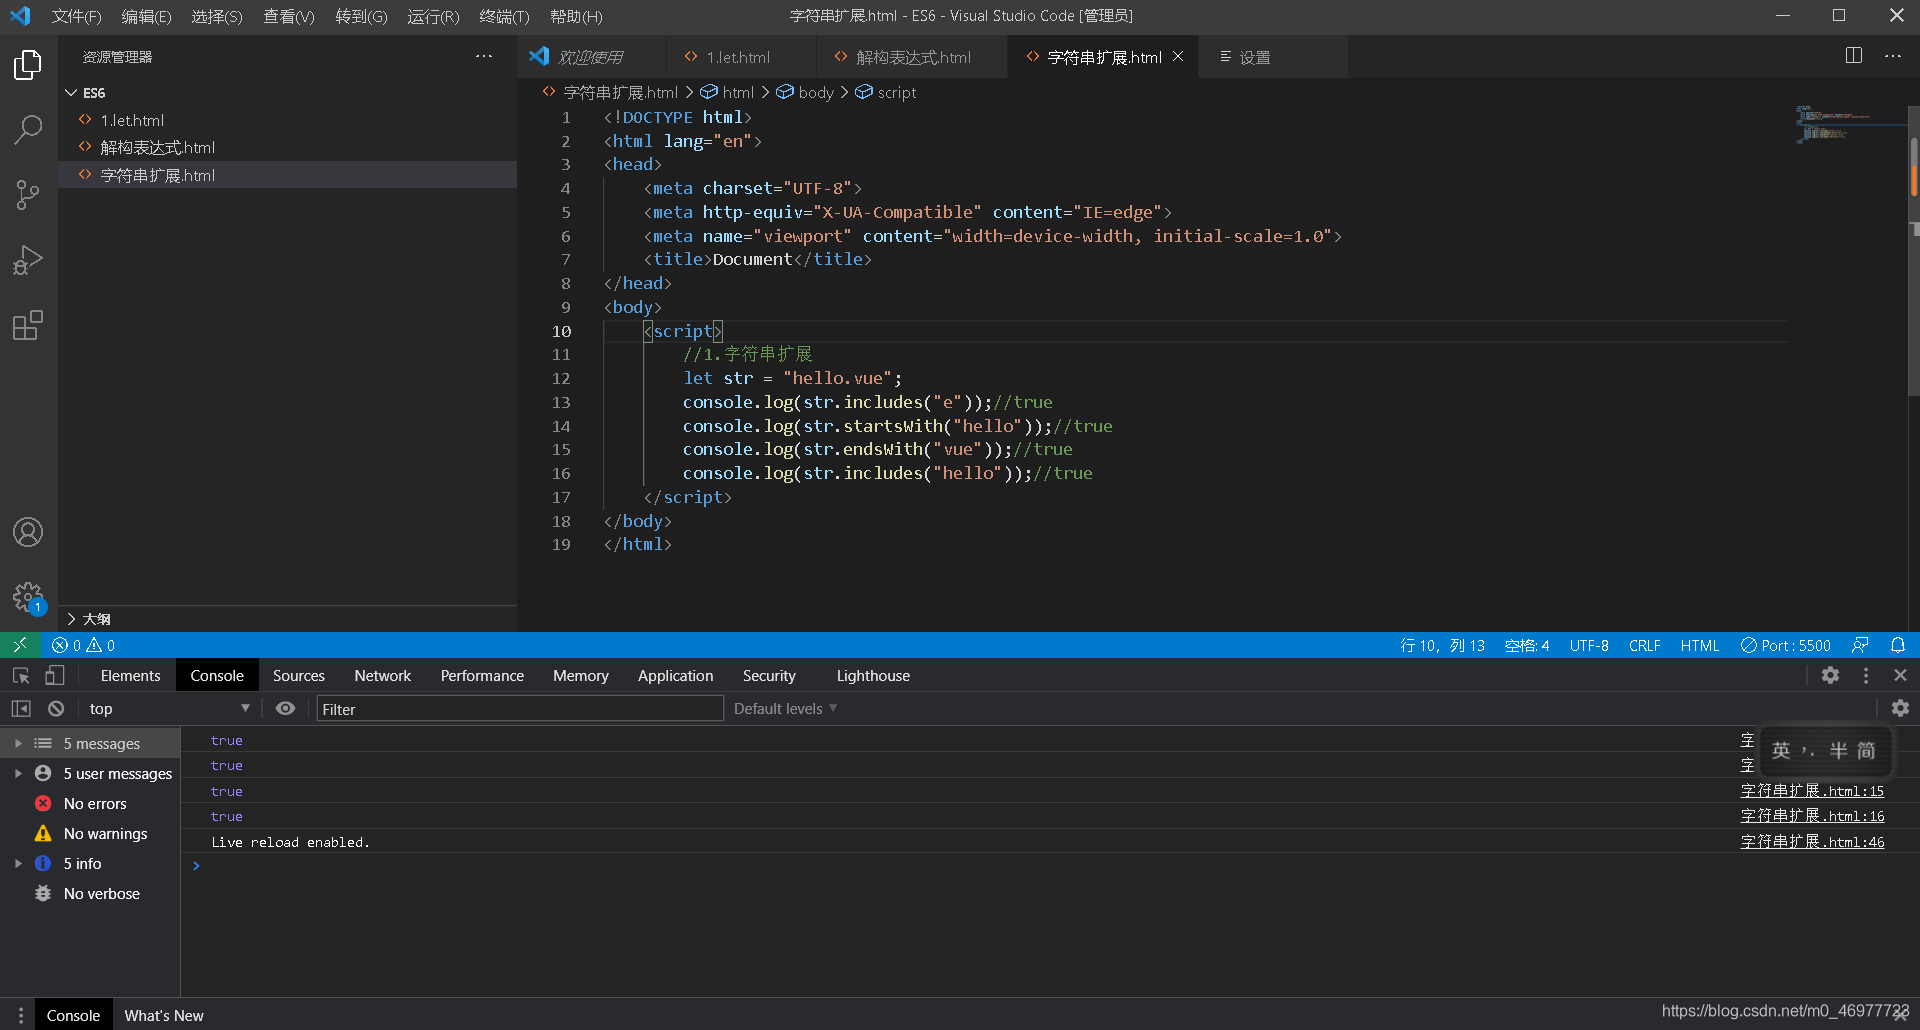This screenshot has width=1920, height=1030.
Task: Follow the 字符串扩展.html:46 source link
Action: pos(1812,842)
